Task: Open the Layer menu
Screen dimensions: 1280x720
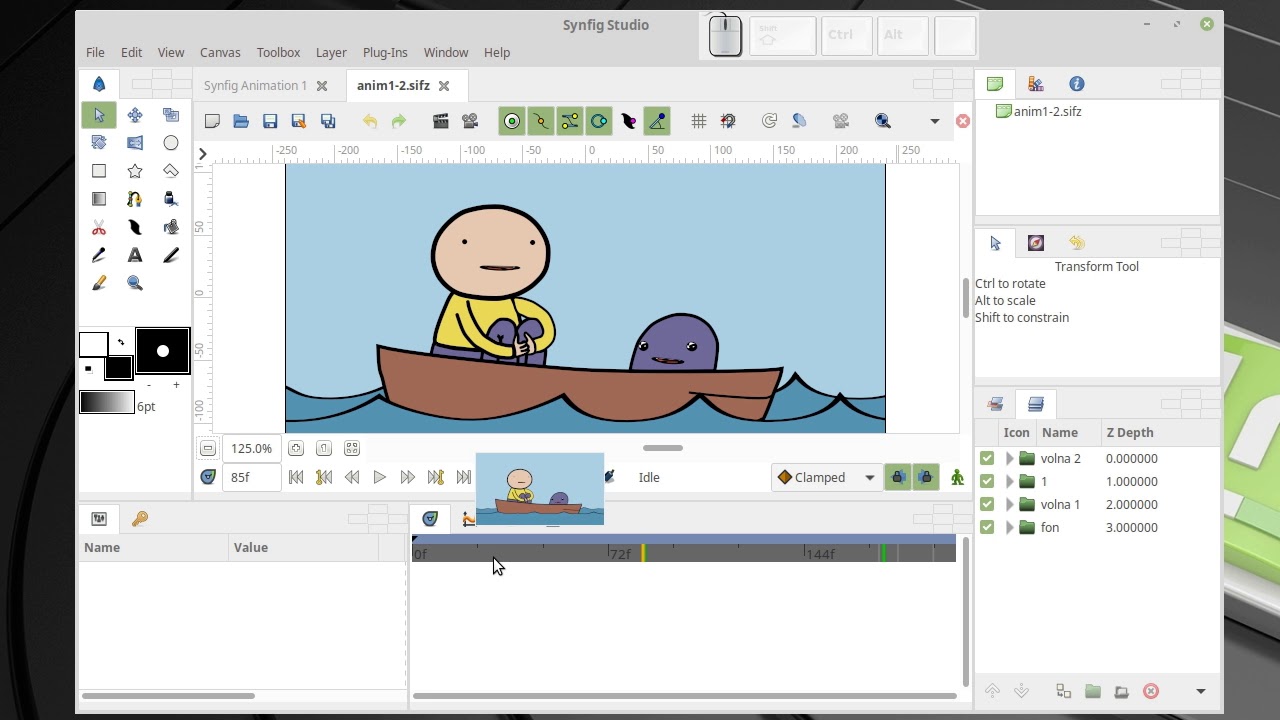Action: 331,52
